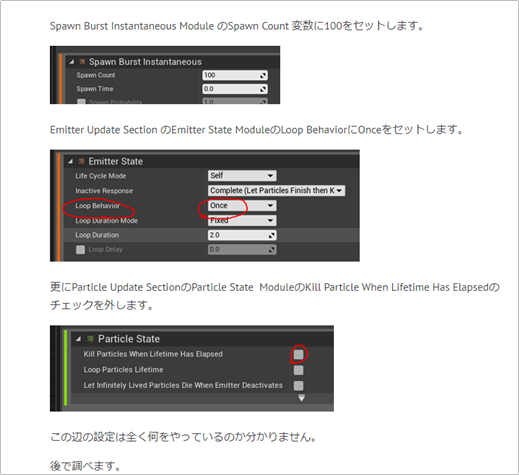Image resolution: width=519 pixels, height=475 pixels.
Task: Click the Loop Behavior label
Action: coord(97,206)
